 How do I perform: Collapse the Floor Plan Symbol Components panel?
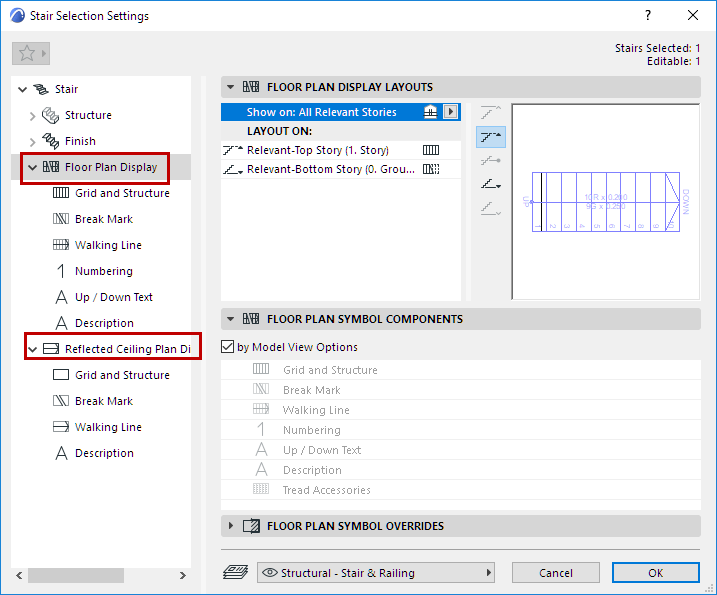[230, 319]
